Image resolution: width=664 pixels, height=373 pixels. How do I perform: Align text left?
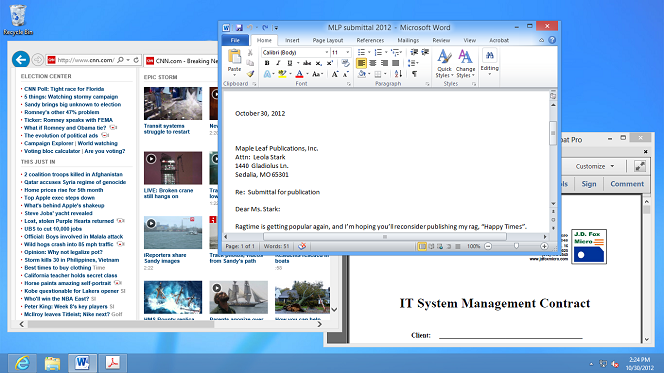[x=361, y=63]
